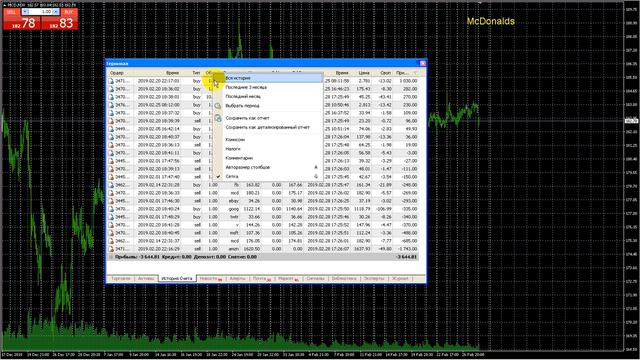This screenshot has height=360, width=640.
Task: Click order icon of row 2019.02.20 18:36:13
Action: (111, 145)
